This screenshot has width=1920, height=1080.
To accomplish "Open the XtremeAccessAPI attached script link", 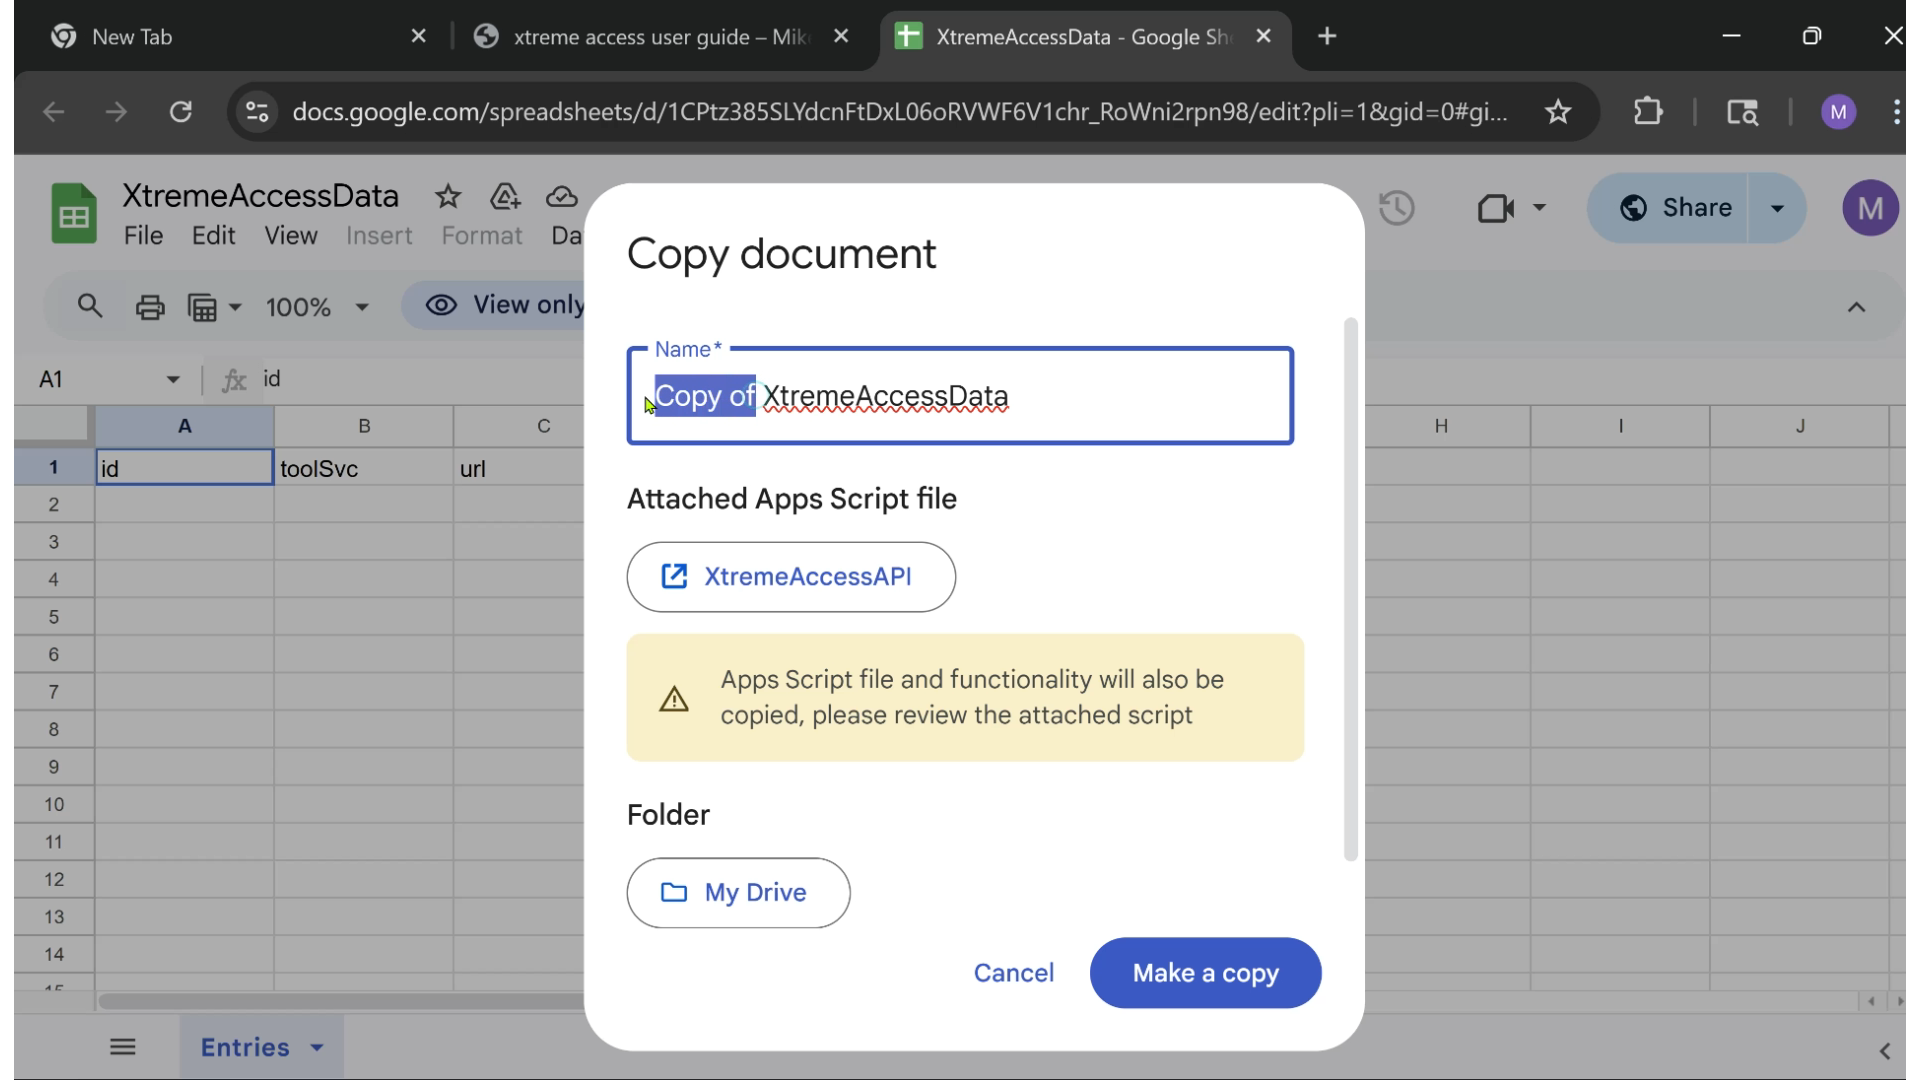I will [791, 577].
